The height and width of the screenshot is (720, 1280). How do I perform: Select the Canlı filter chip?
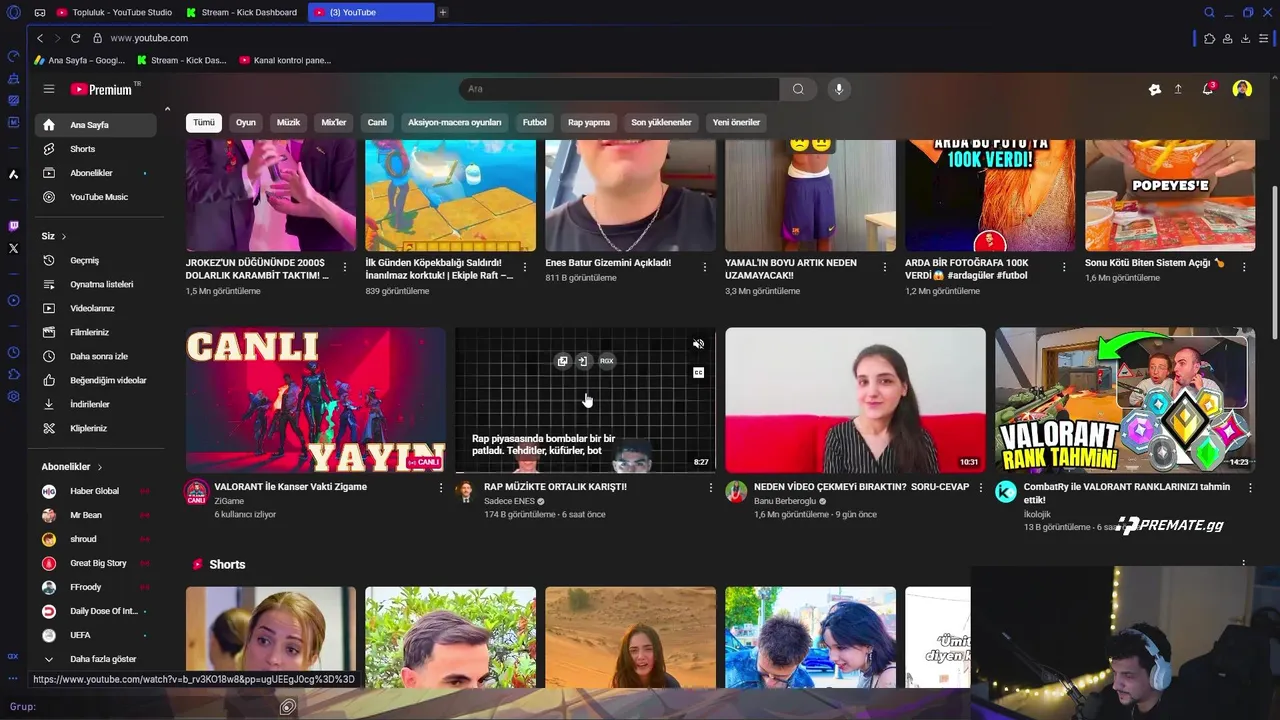tap(377, 123)
